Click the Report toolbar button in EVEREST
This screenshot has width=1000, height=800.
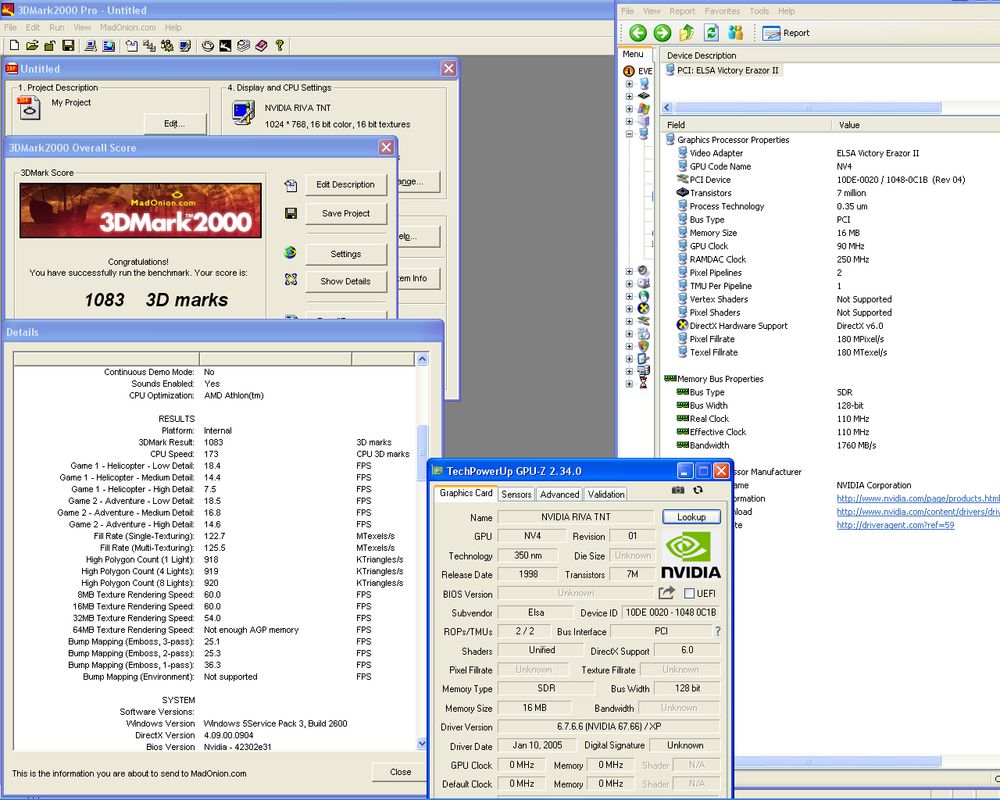(x=786, y=33)
